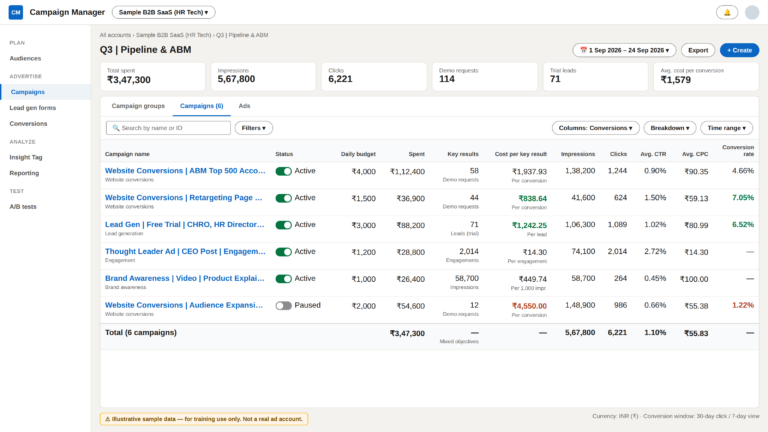The height and width of the screenshot is (432, 768).
Task: Open Conversions in the sidebar
Action: click(x=28, y=123)
